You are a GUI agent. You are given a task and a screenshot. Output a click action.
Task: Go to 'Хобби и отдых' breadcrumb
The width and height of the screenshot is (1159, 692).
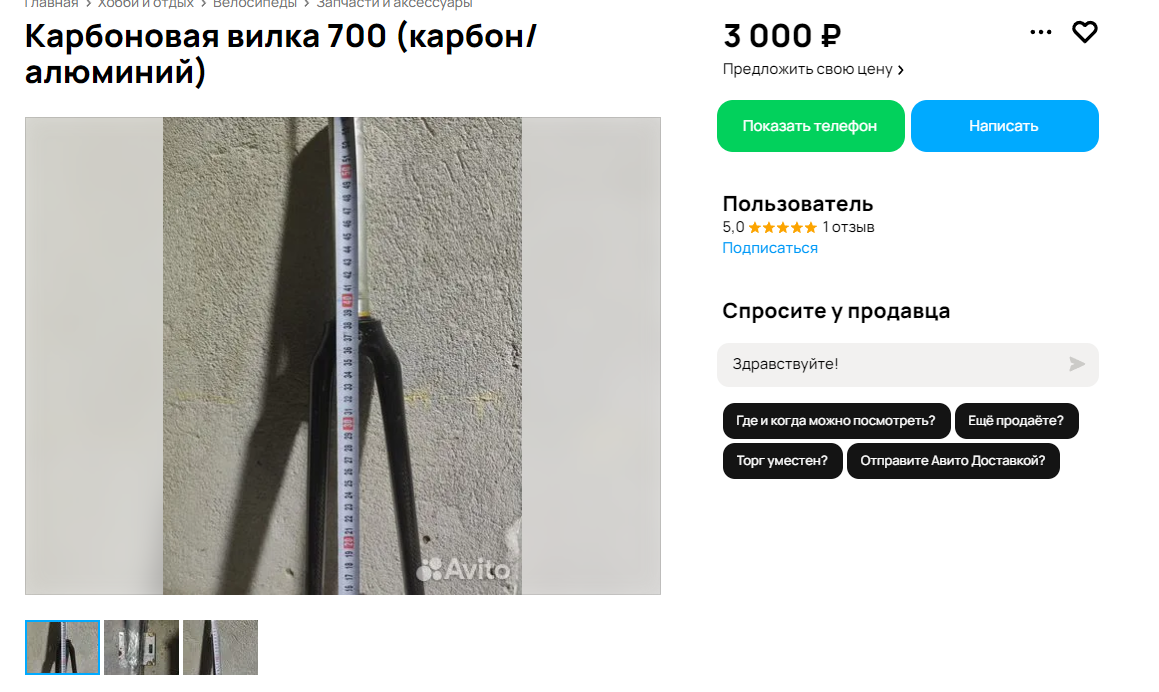(x=146, y=4)
